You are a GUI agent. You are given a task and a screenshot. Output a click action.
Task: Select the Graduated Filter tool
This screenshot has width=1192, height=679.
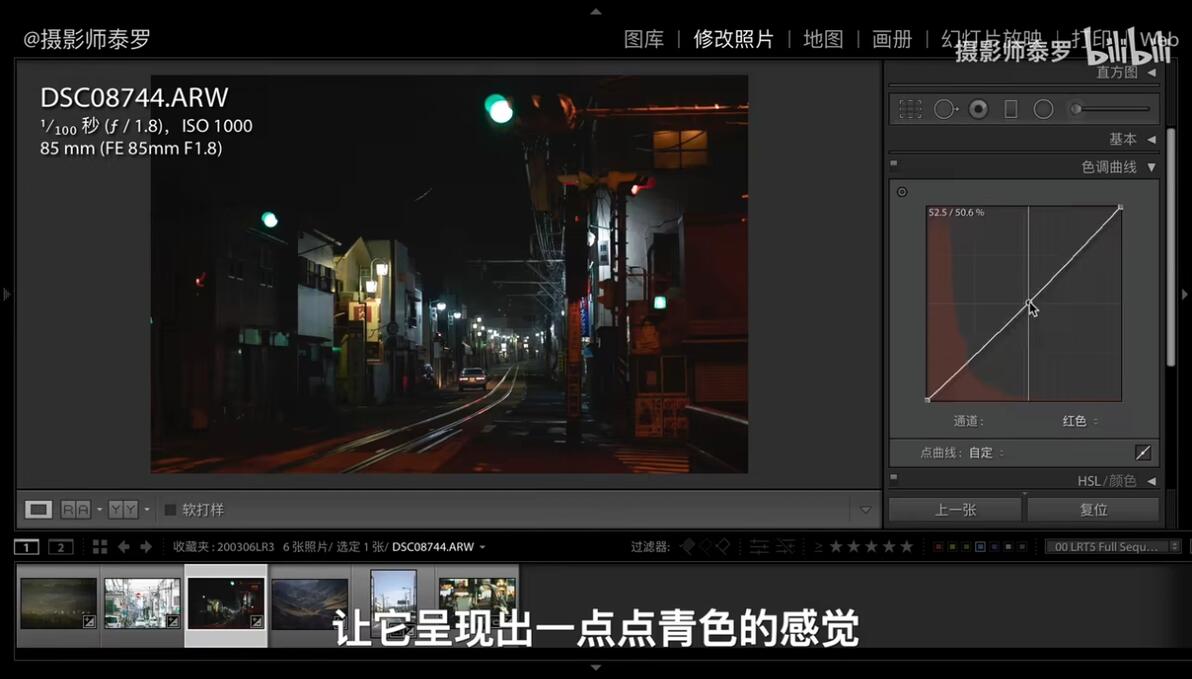click(x=1011, y=109)
